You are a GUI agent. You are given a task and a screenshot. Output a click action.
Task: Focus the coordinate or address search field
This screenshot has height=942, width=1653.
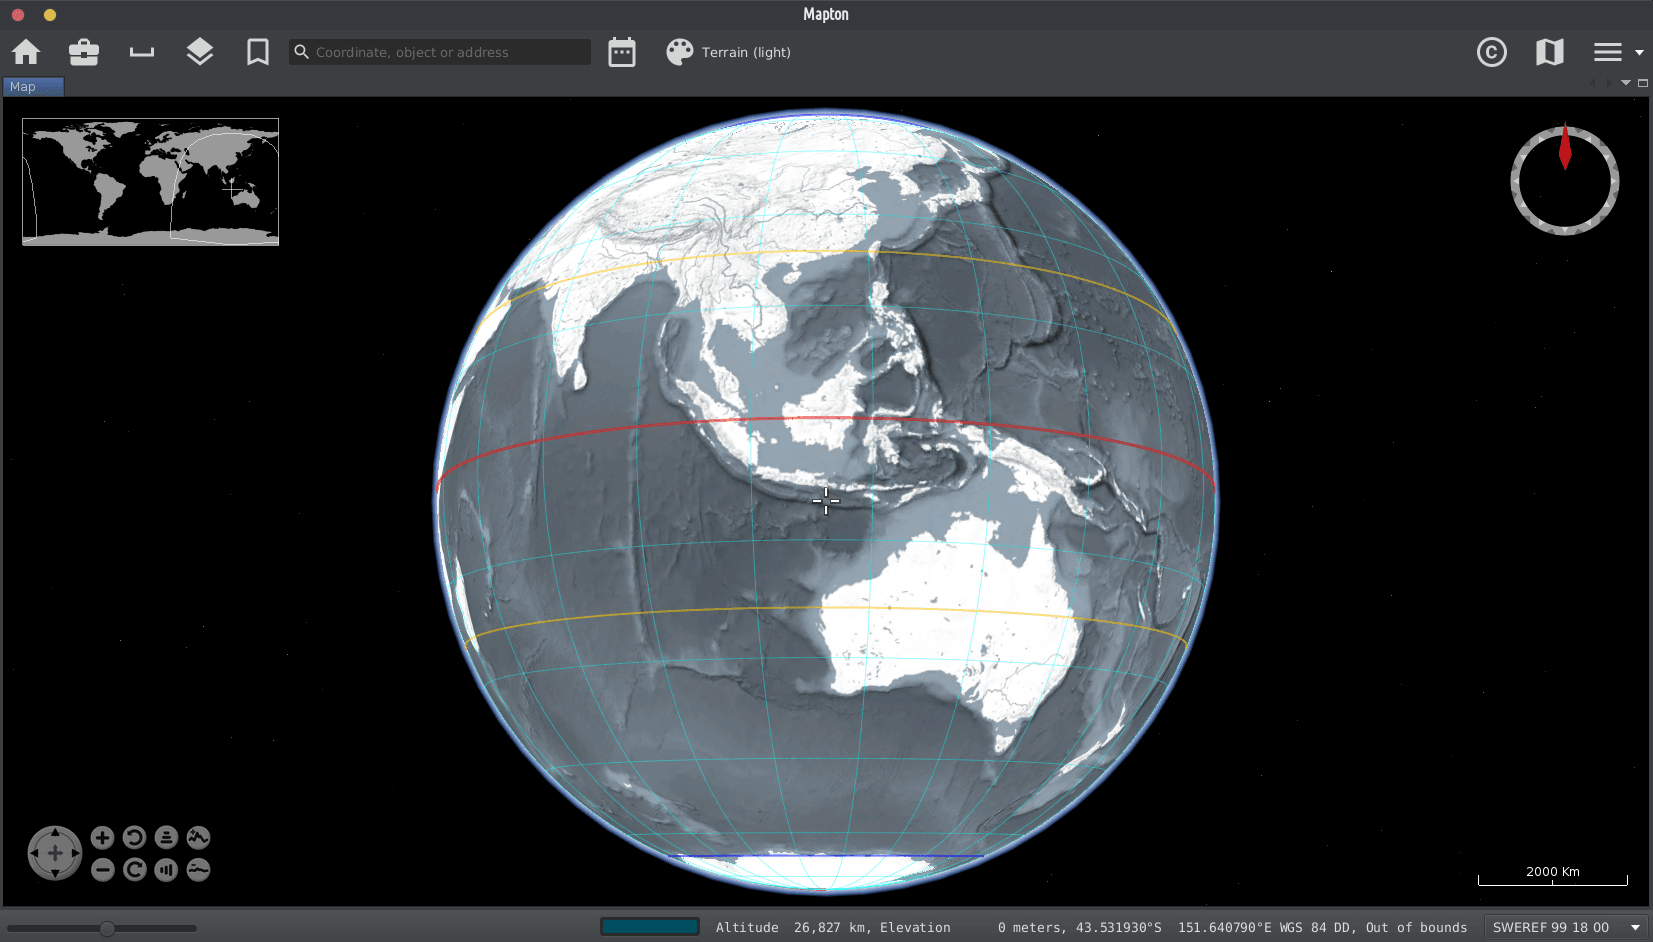(x=450, y=52)
